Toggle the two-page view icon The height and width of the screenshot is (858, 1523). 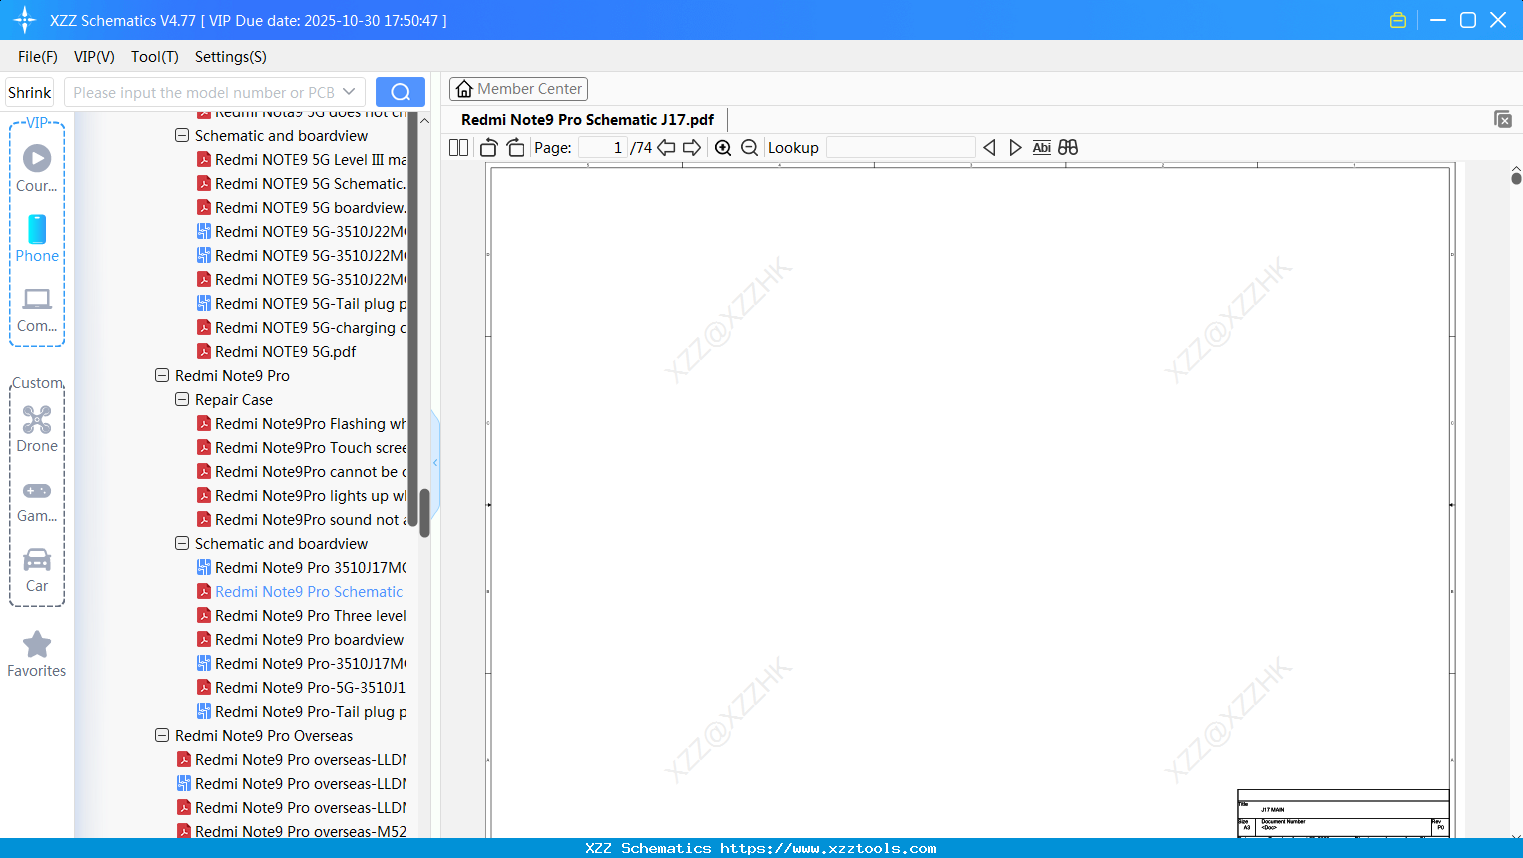tap(459, 148)
